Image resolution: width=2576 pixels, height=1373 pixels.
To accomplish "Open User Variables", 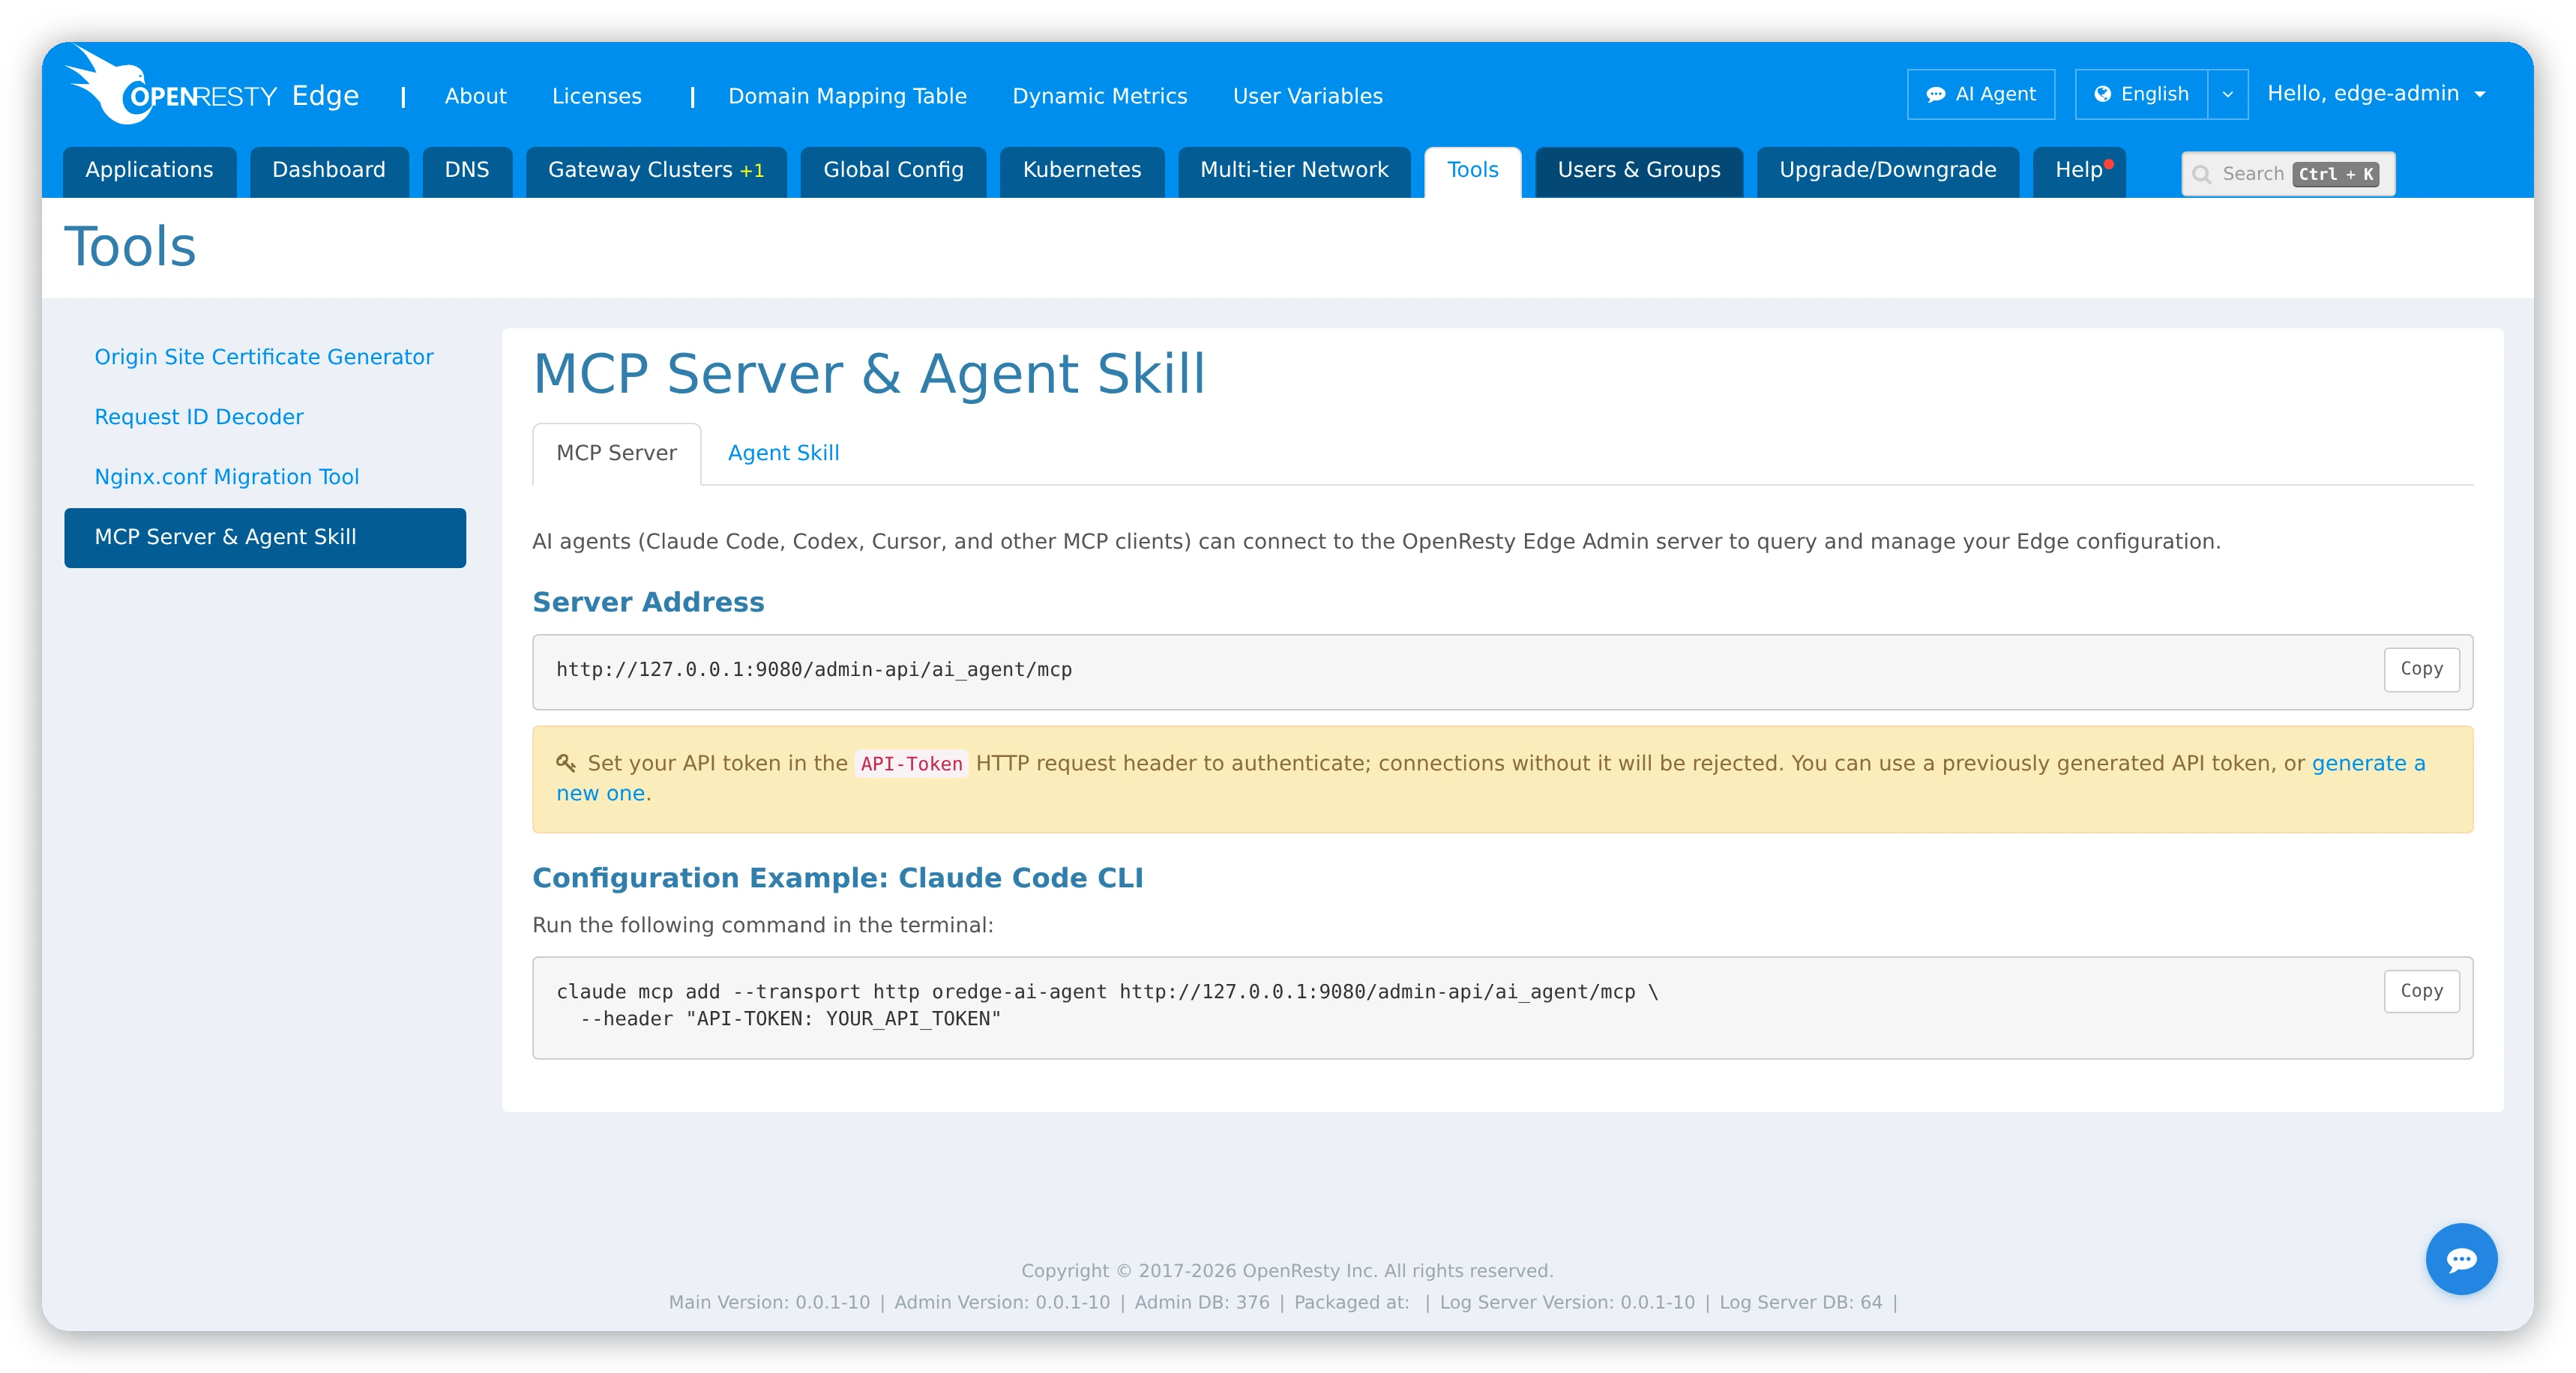I will (x=1307, y=96).
